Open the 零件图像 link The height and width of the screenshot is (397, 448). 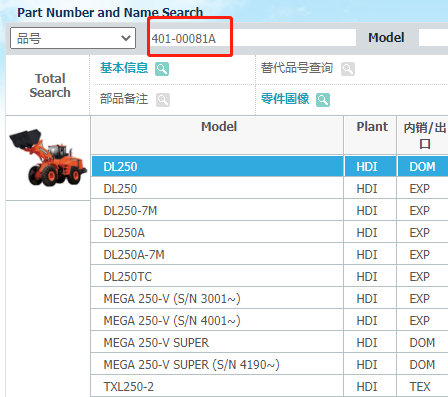pos(285,99)
